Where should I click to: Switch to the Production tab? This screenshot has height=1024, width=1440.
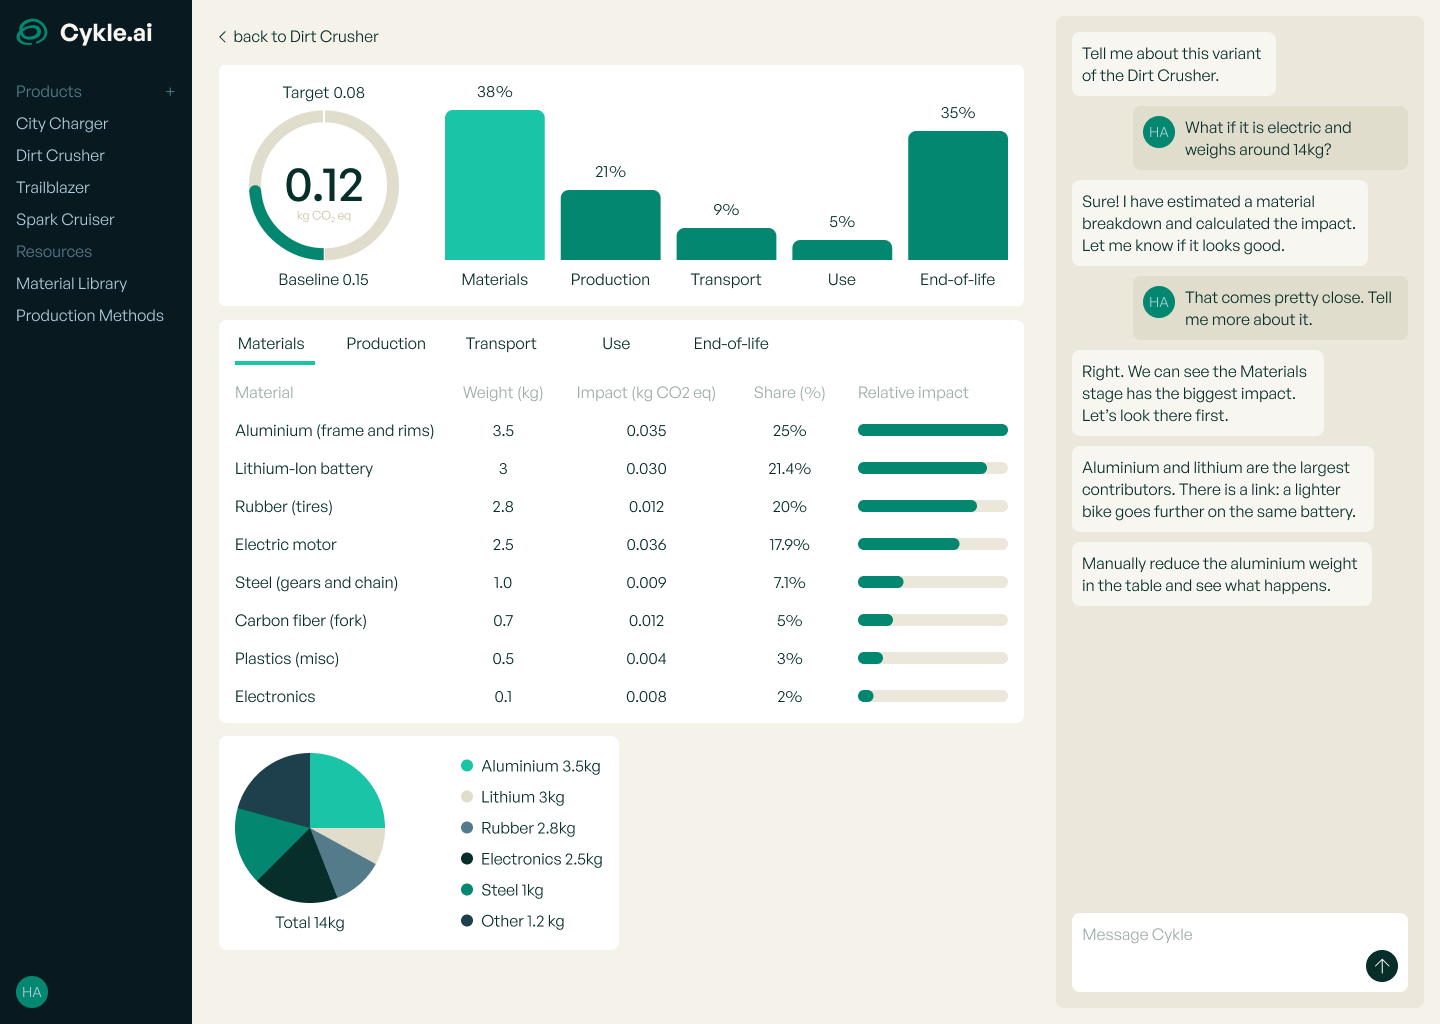pos(386,344)
